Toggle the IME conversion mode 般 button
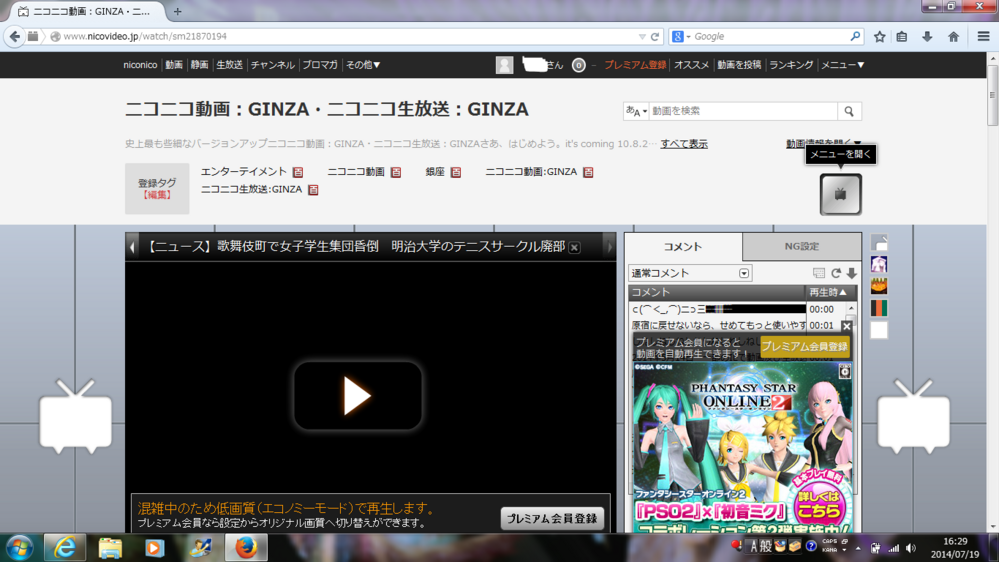The image size is (999, 562). [765, 547]
